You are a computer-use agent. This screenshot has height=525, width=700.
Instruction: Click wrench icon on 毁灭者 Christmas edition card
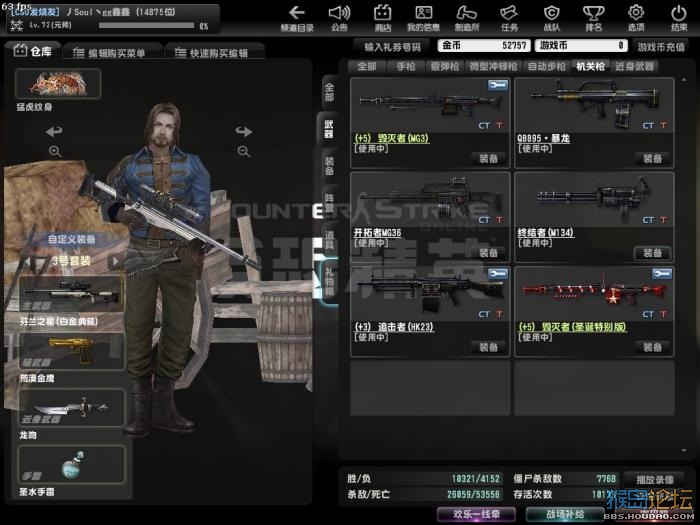(x=662, y=273)
